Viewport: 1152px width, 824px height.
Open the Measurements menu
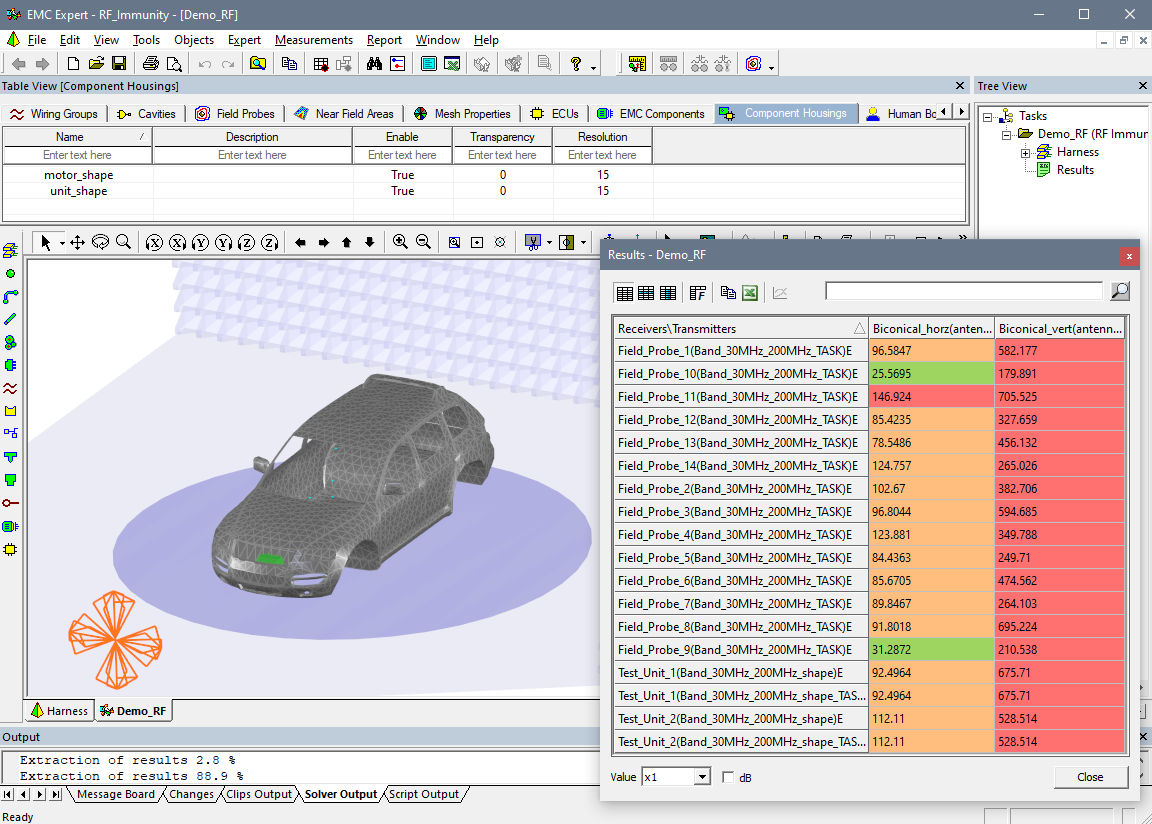(314, 40)
